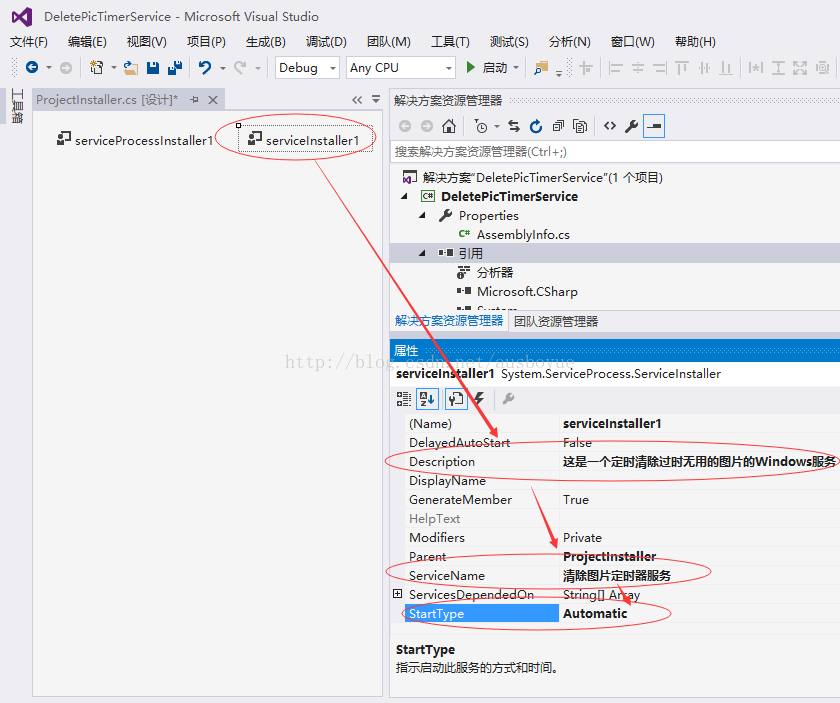This screenshot has width=840, height=703.
Task: Open the 帮助(H) help menu
Action: 695,42
